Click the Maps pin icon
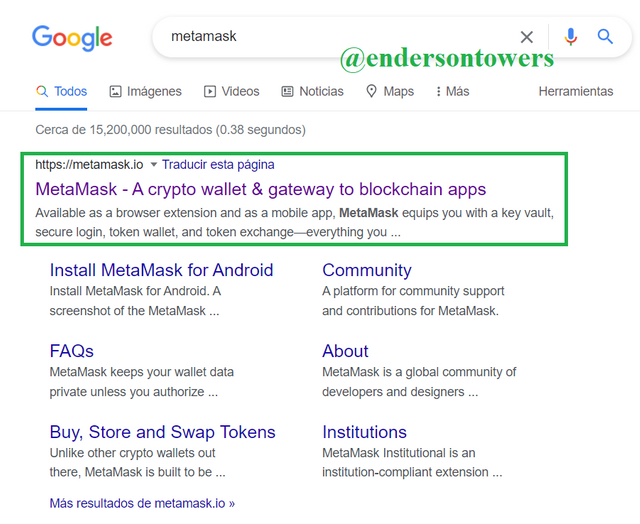The image size is (640, 524). point(371,91)
